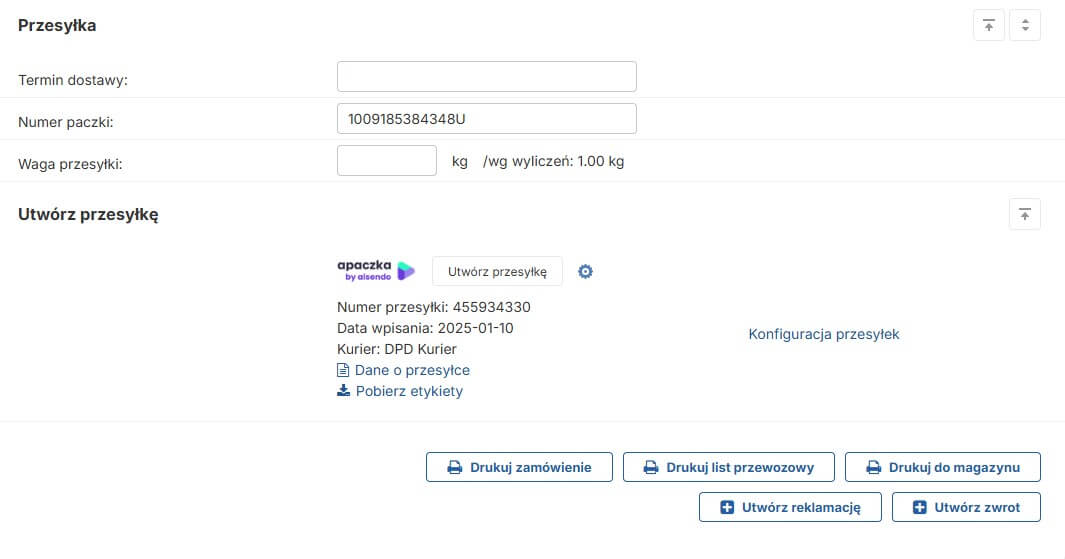Screen dimensions: 1065x559
Task: Click the apaczka by alsendo logo
Action: 376,271
